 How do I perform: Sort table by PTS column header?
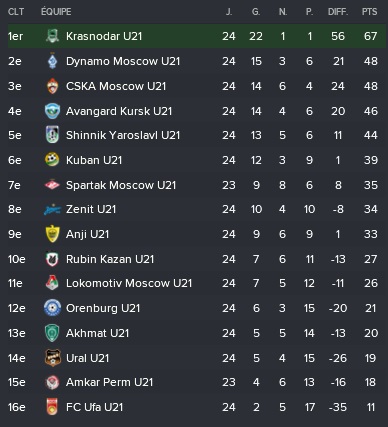click(369, 12)
